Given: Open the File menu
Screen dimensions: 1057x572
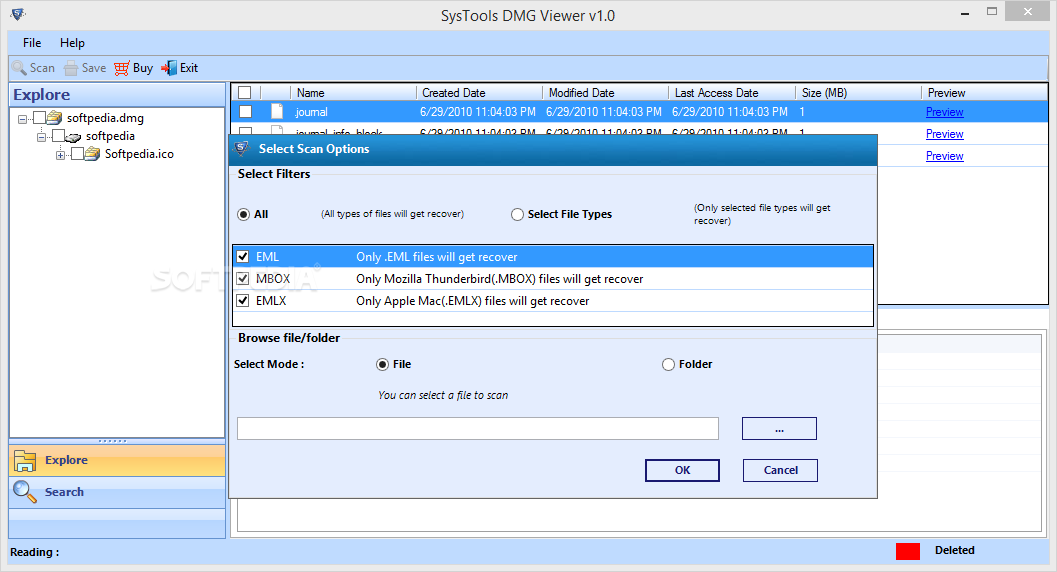Looking at the screenshot, I should [32, 42].
